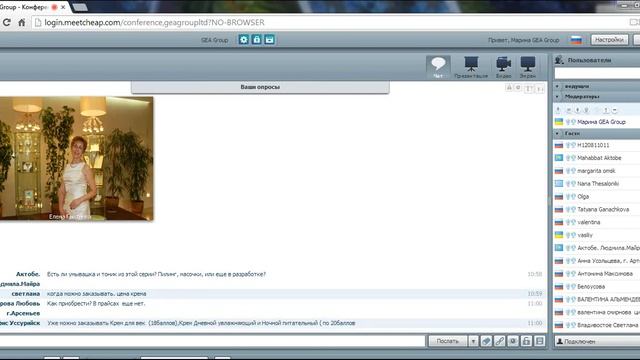The image size is (640, 360).
Task: Select guest margarita omsk
Action: point(596,171)
